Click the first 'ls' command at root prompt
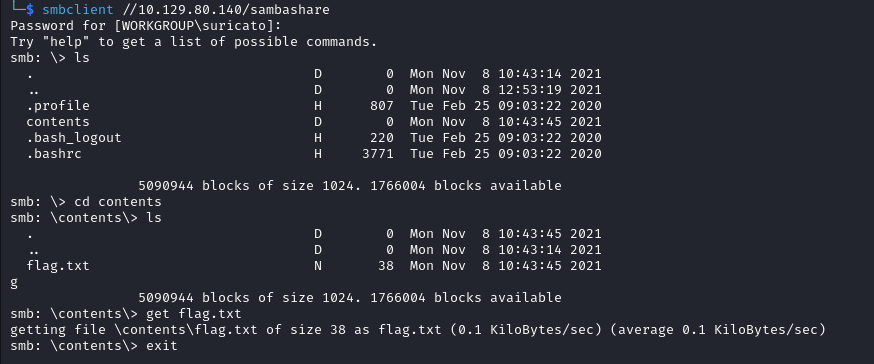Screen dimensions: 874x364 (x=82, y=58)
